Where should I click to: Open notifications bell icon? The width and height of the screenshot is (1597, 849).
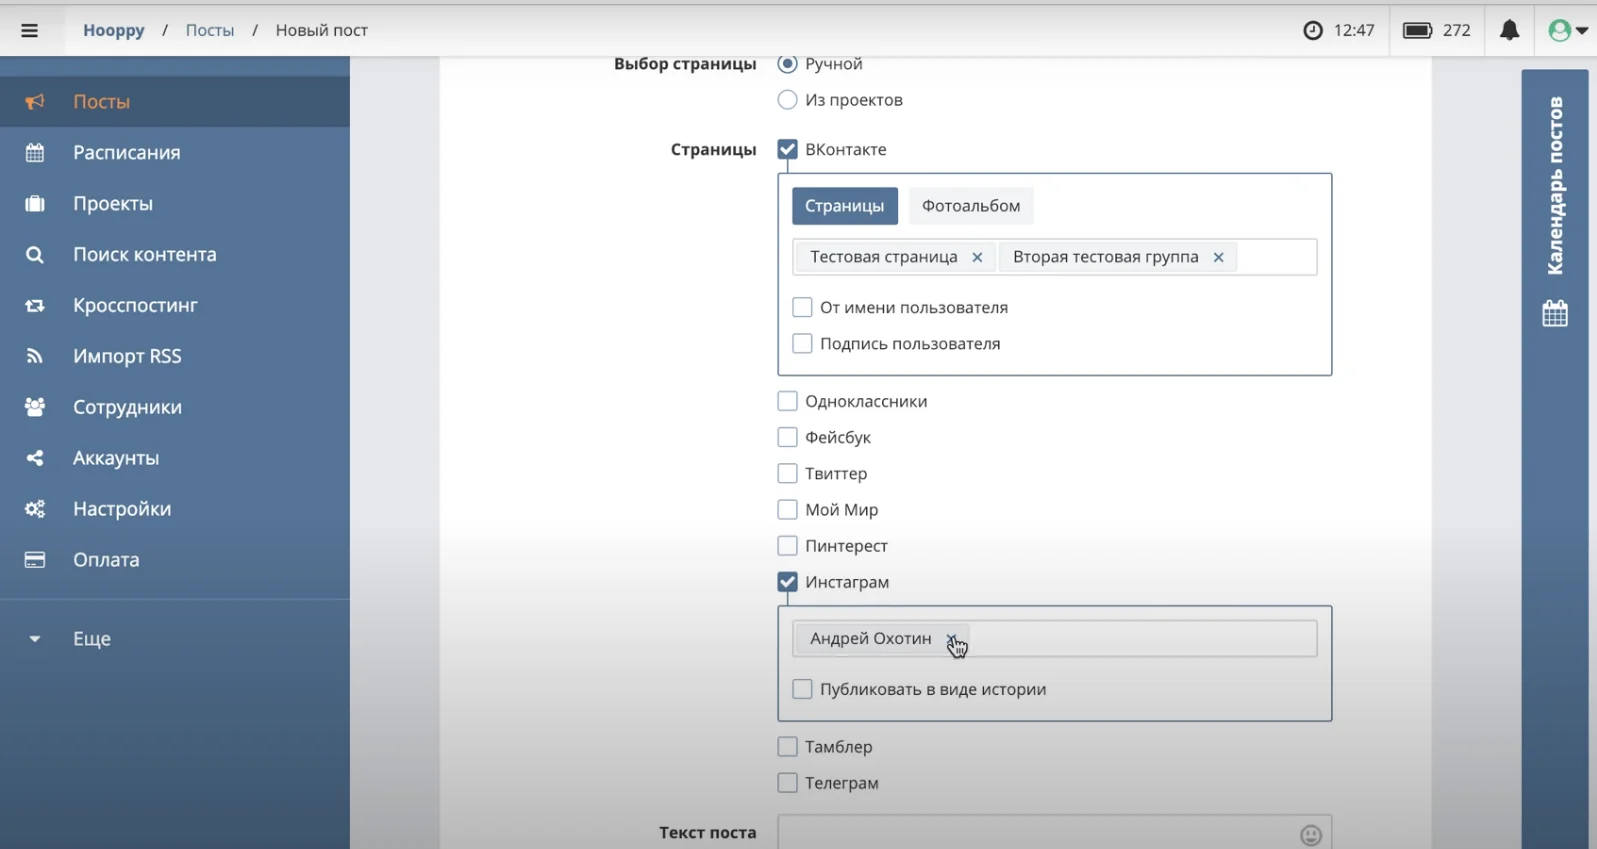(x=1509, y=30)
